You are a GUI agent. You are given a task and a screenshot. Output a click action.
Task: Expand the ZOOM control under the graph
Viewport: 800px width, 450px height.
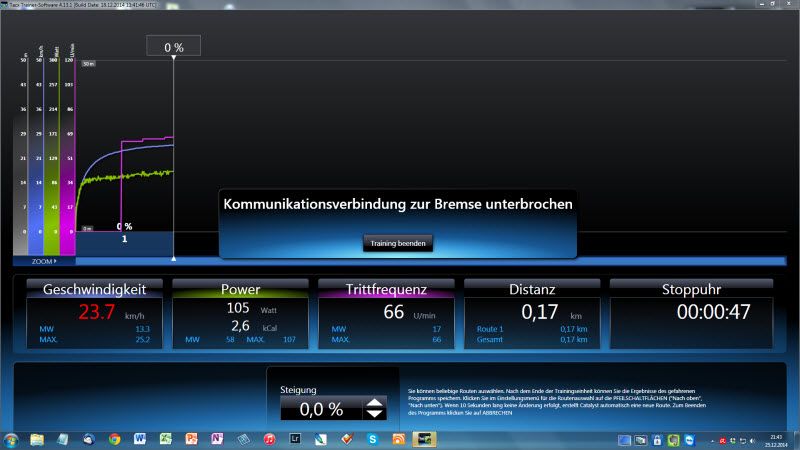44,261
